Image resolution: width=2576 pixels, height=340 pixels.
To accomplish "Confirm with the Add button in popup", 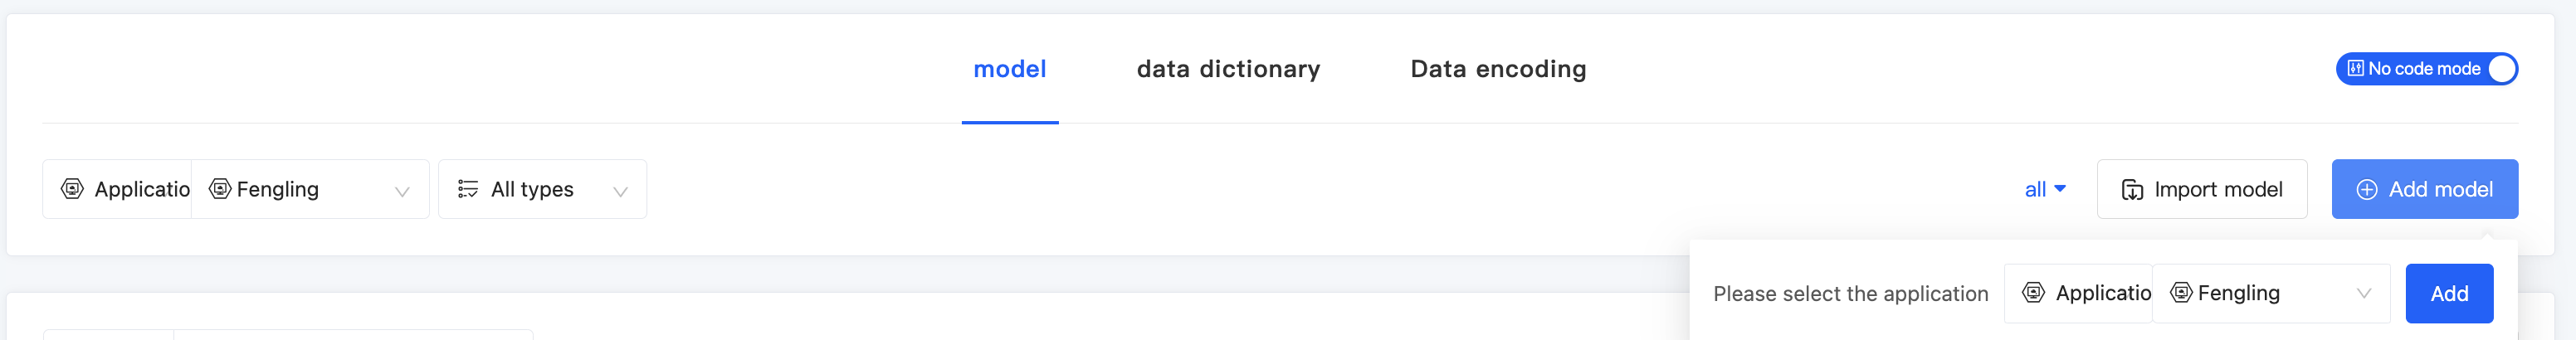I will (2448, 293).
